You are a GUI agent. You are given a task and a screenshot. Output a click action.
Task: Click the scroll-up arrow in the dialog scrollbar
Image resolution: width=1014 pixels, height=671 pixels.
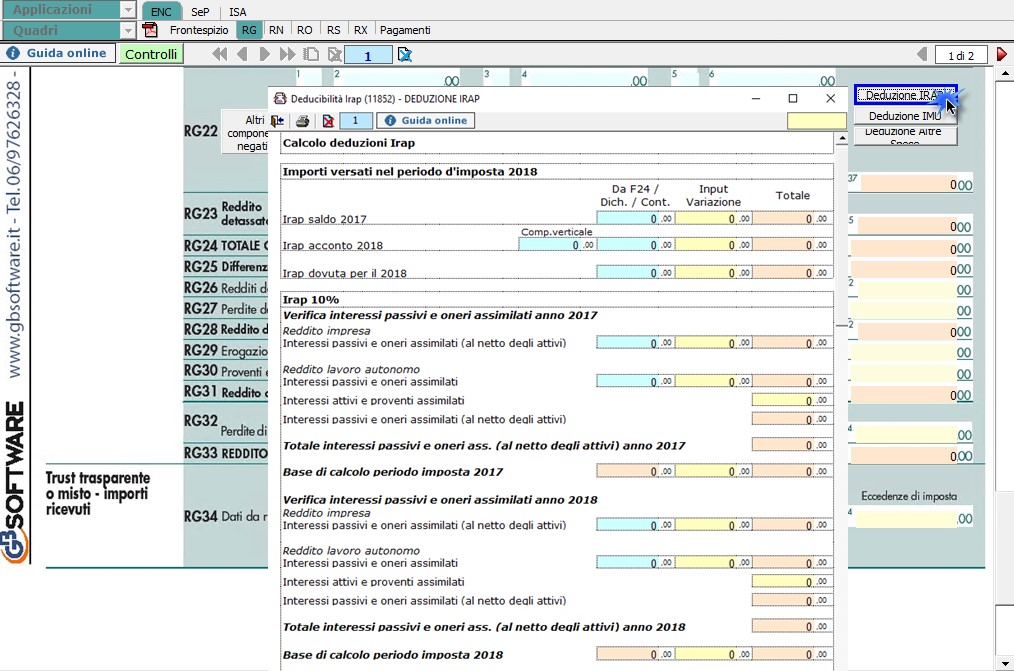(x=841, y=139)
